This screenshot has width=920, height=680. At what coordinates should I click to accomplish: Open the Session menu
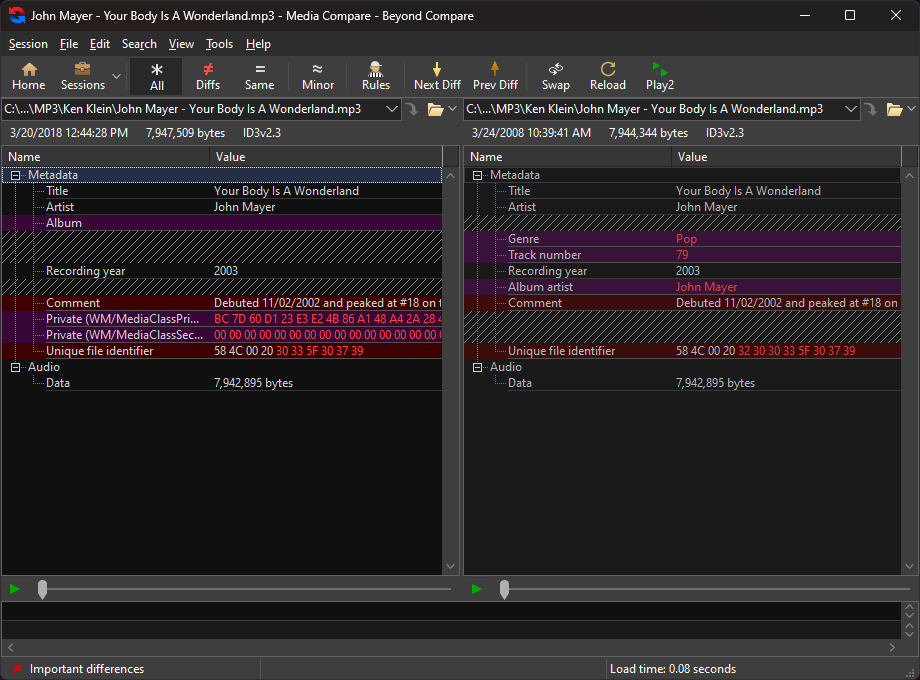[x=28, y=44]
